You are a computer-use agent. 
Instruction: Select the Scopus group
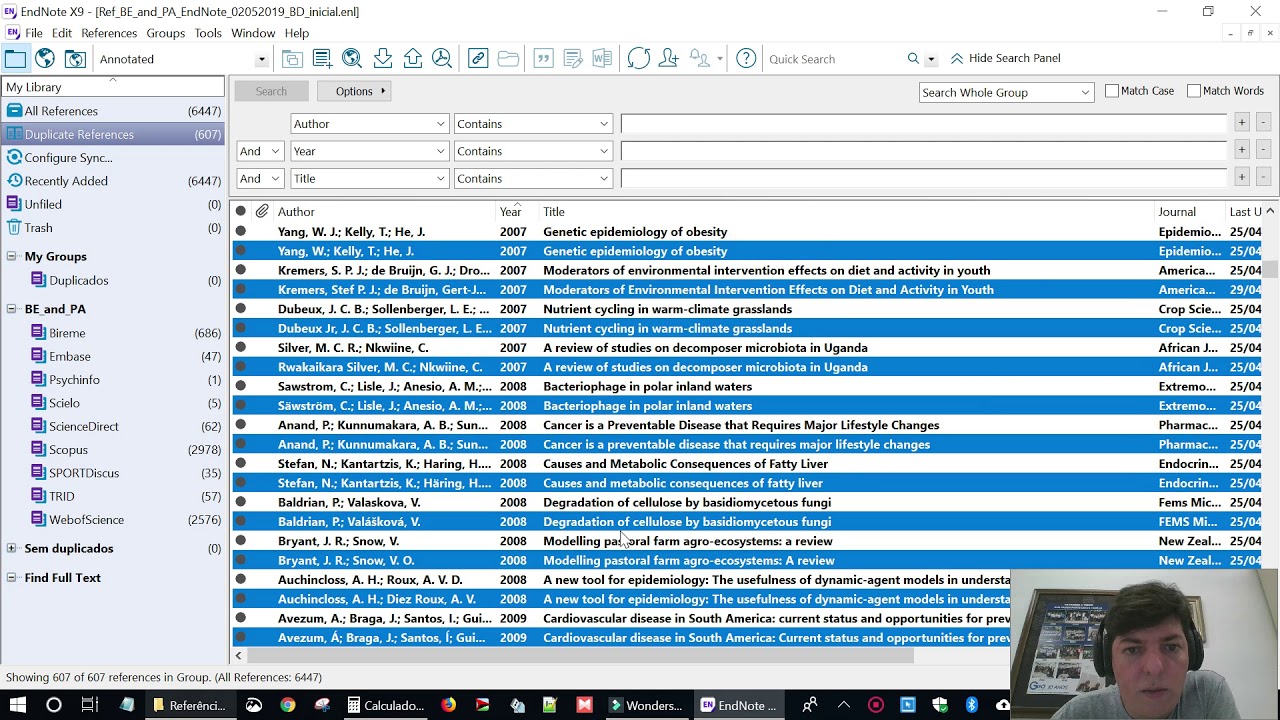click(68, 449)
